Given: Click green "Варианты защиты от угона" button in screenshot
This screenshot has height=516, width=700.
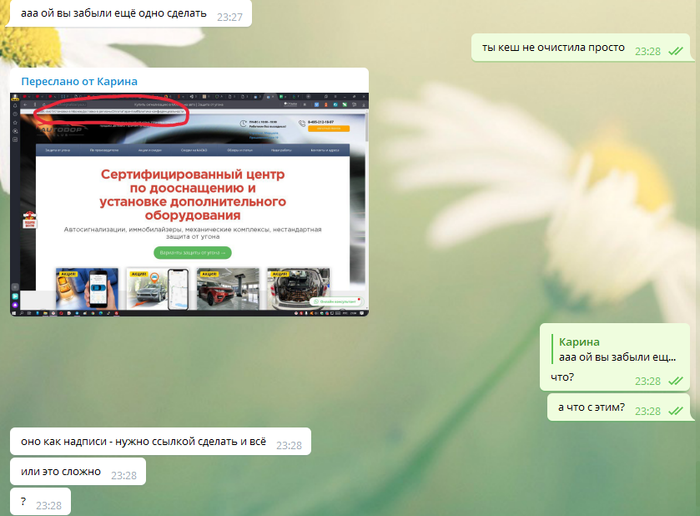Looking at the screenshot, I should [x=192, y=253].
